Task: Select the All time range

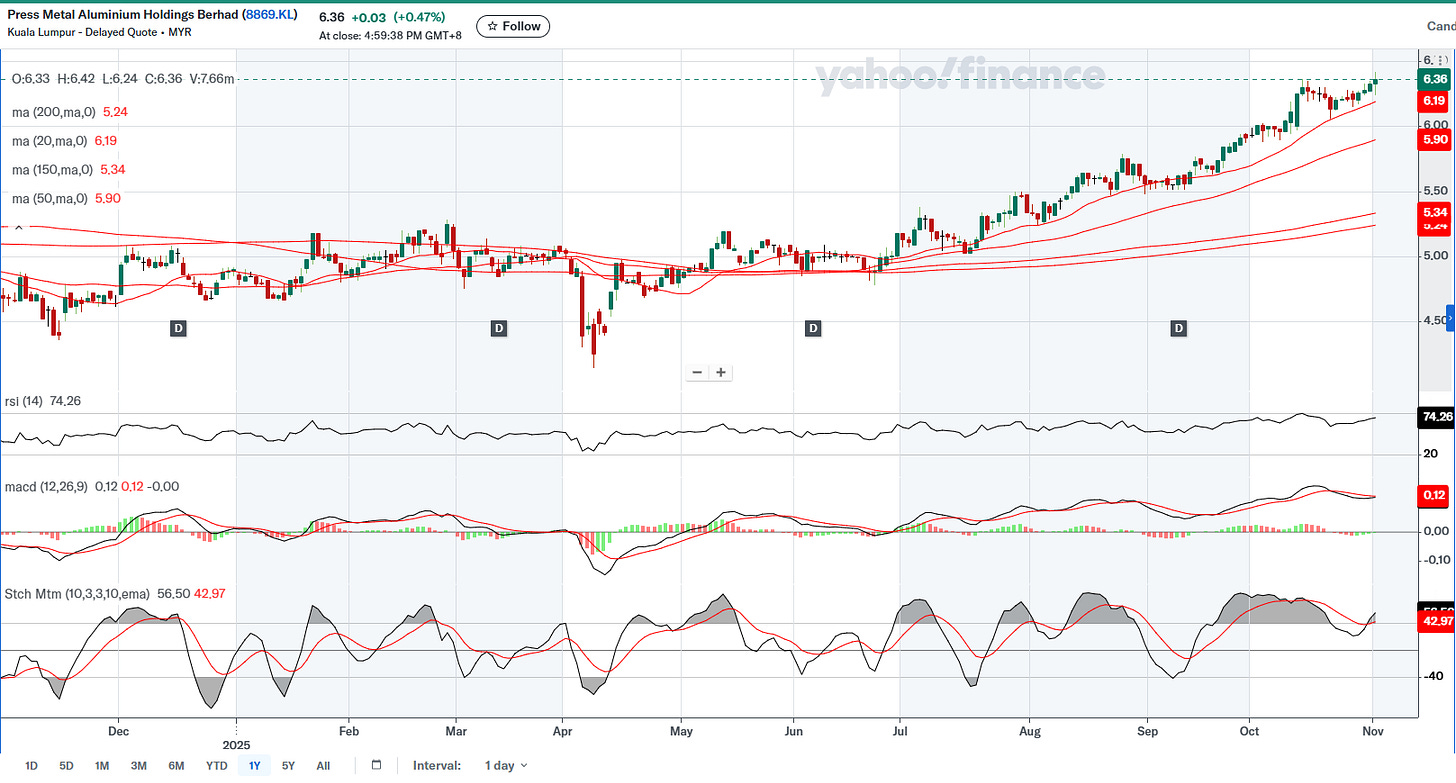Action: click(x=323, y=765)
